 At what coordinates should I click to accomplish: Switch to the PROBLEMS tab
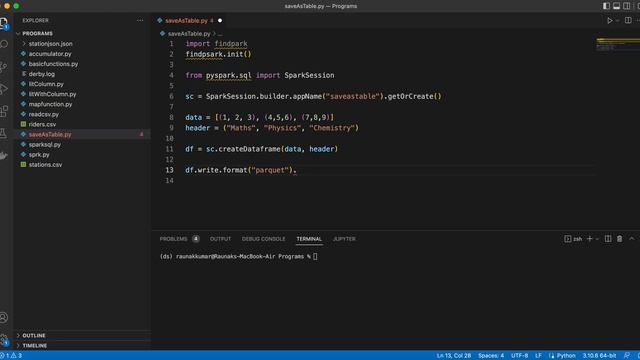(x=179, y=239)
